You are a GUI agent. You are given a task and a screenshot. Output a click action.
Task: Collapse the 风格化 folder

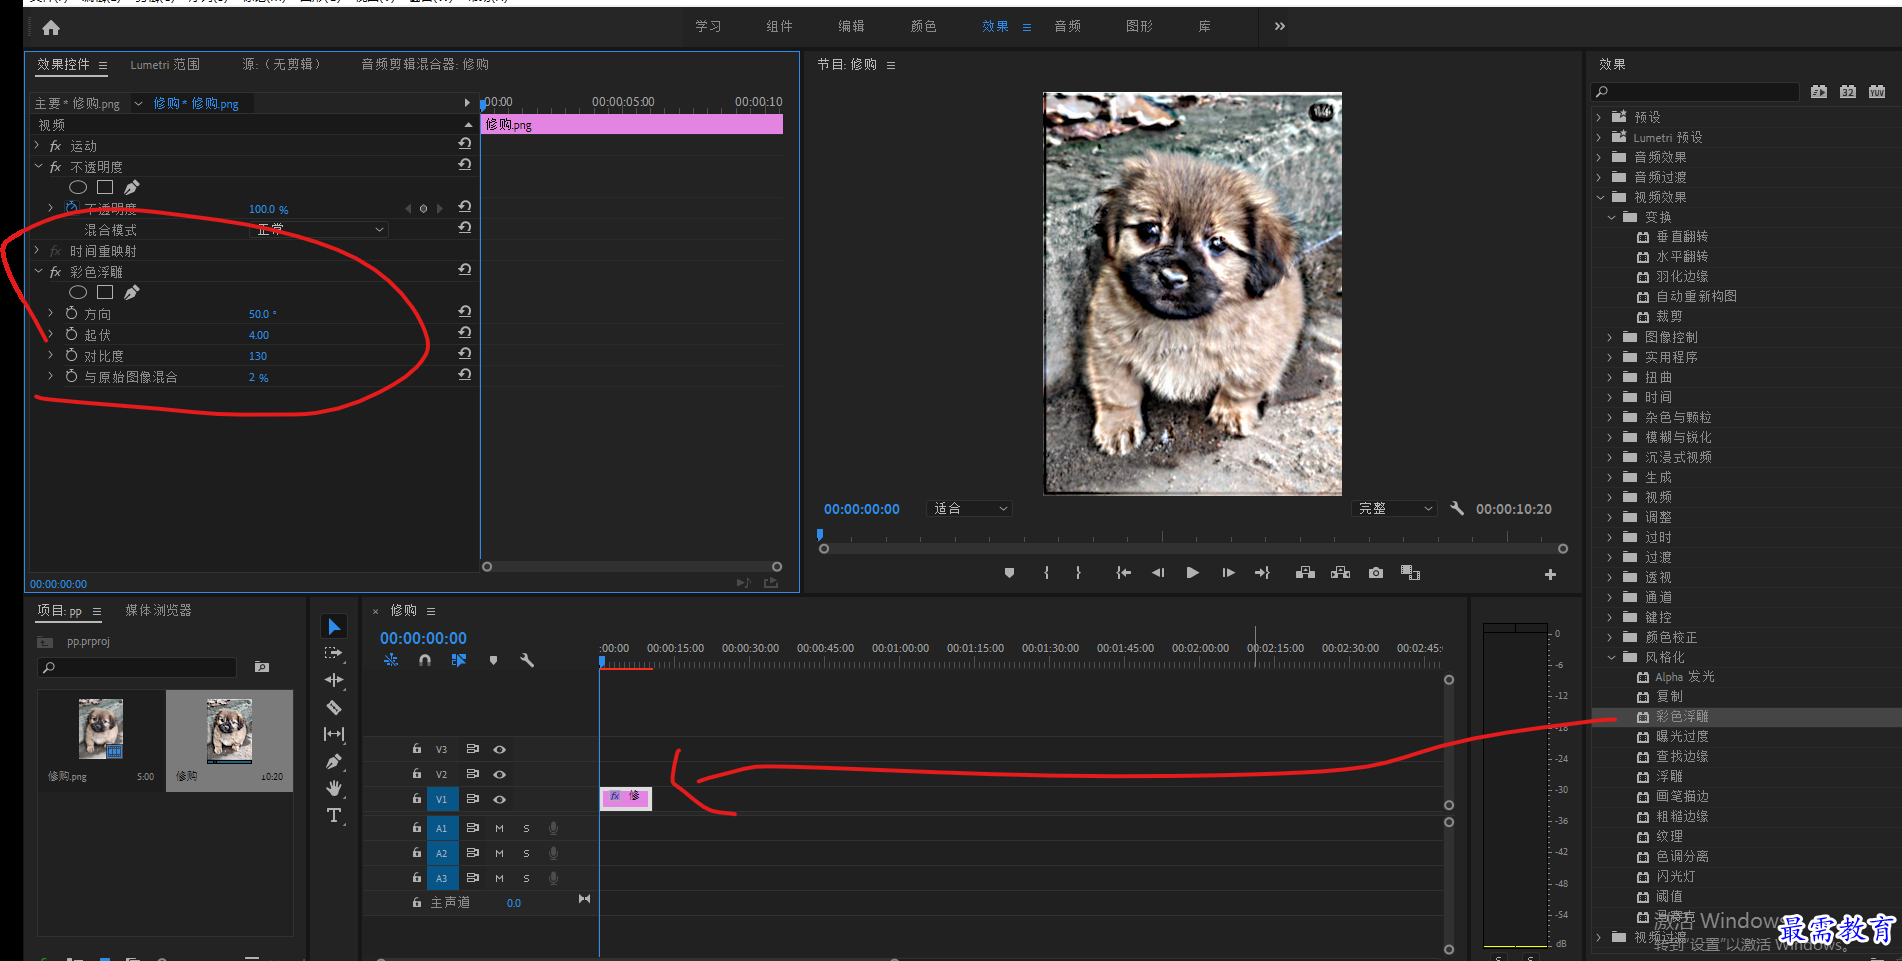(1611, 657)
